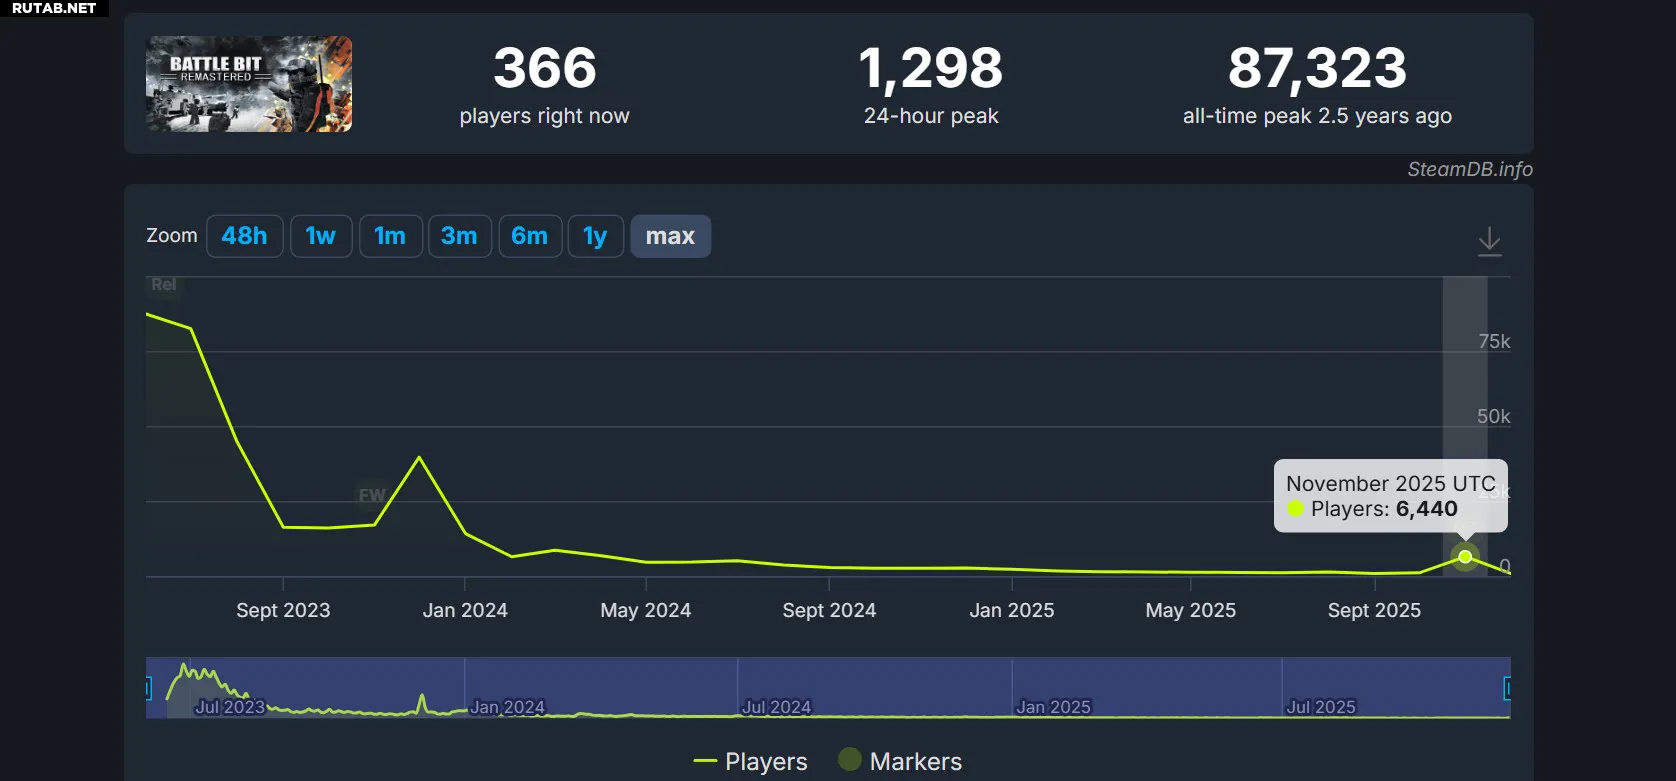
Task: Open the BattleBit Remastered game thumbnail
Action: tap(249, 84)
